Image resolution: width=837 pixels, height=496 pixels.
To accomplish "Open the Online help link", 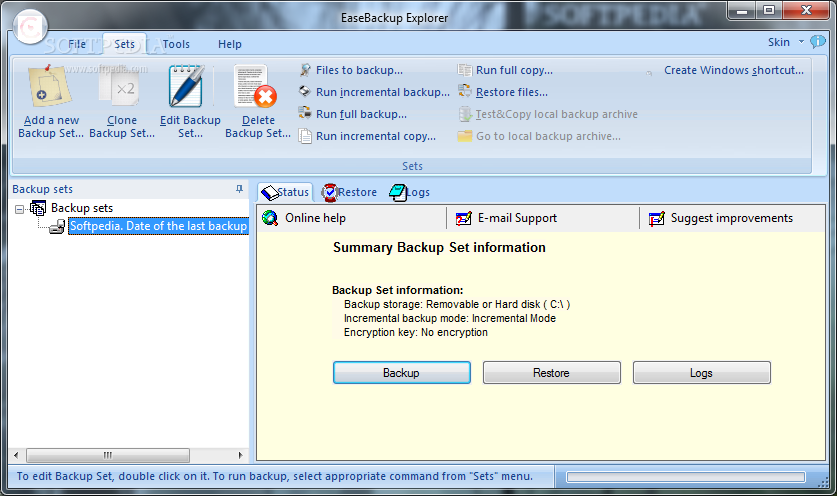I will pyautogui.click(x=315, y=218).
